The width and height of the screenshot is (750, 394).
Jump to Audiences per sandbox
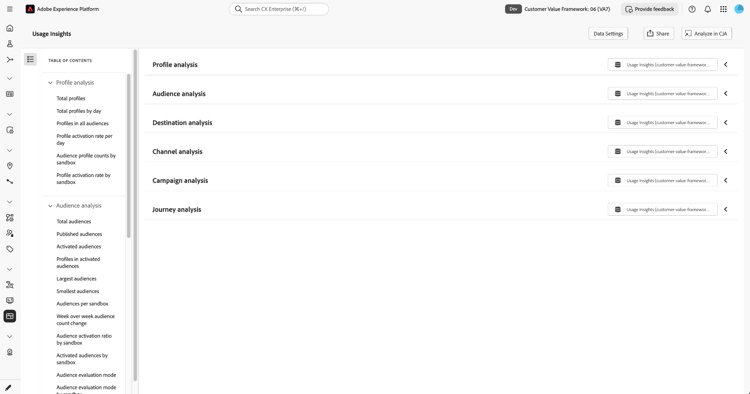[82, 304]
